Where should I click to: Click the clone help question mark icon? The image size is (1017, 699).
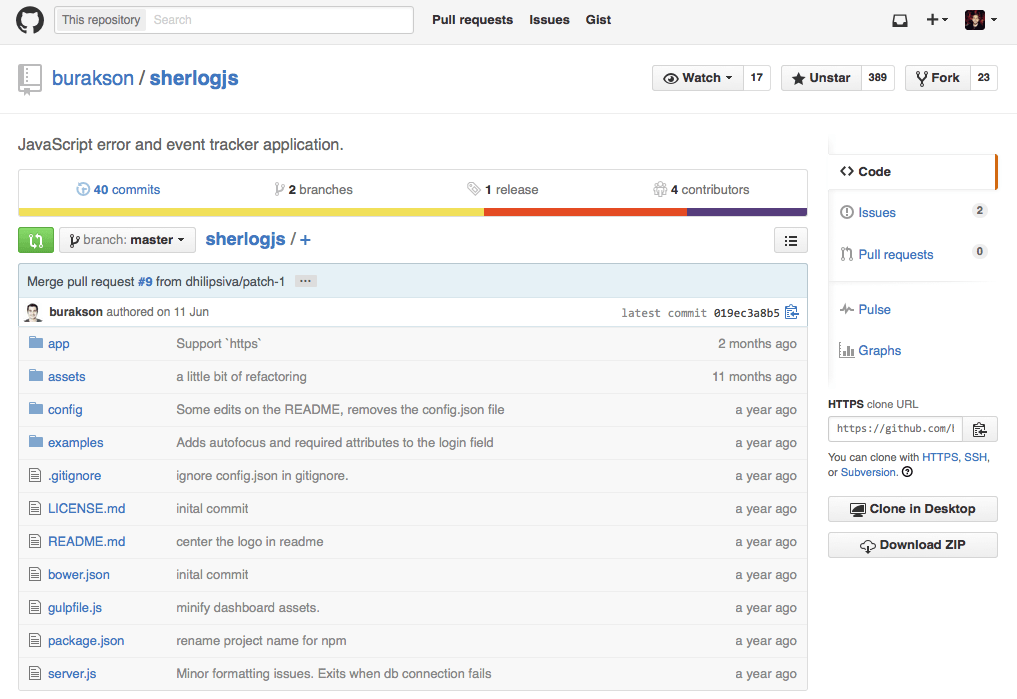907,472
